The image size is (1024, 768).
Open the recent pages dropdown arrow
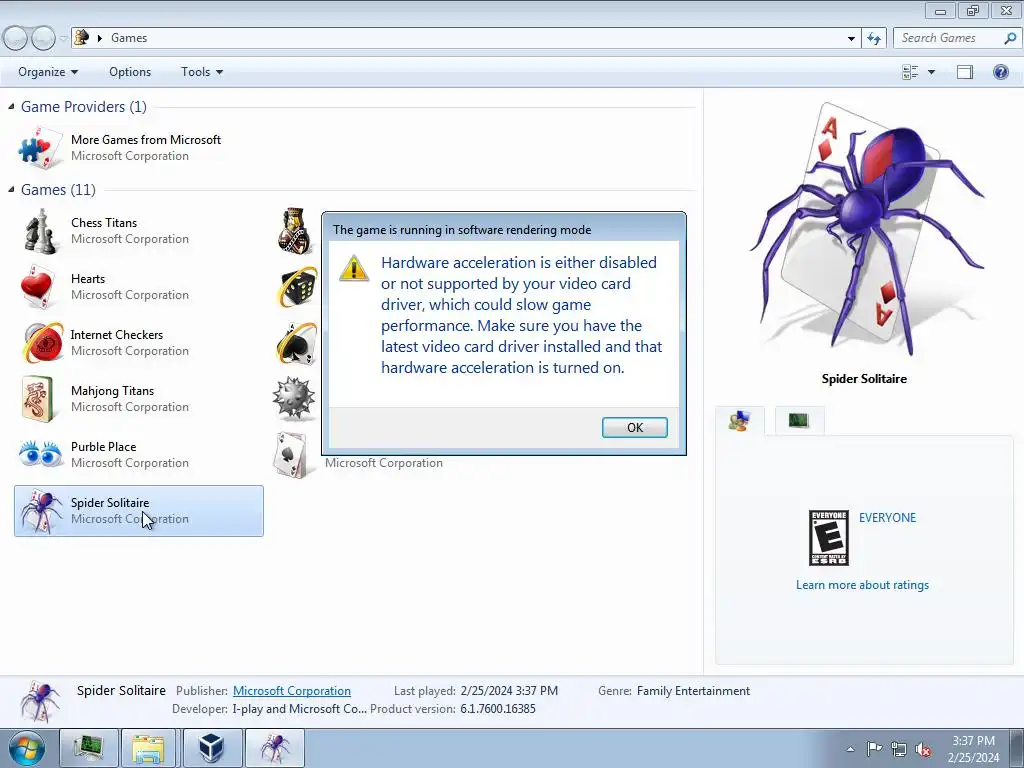tap(63, 39)
